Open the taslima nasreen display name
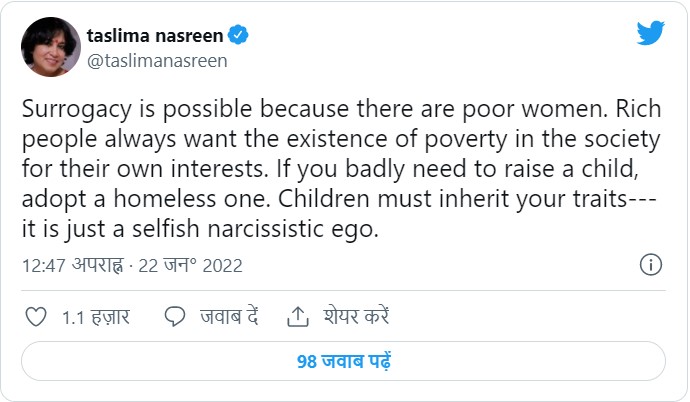 coord(155,35)
